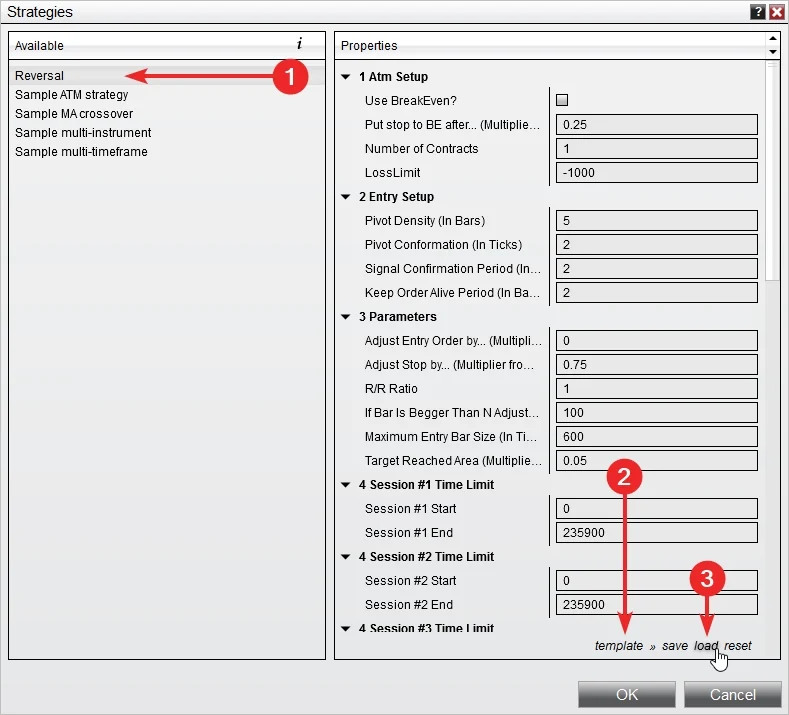Click the info icon in Available panel
Image resolution: width=789 pixels, height=715 pixels.
pyautogui.click(x=299, y=45)
